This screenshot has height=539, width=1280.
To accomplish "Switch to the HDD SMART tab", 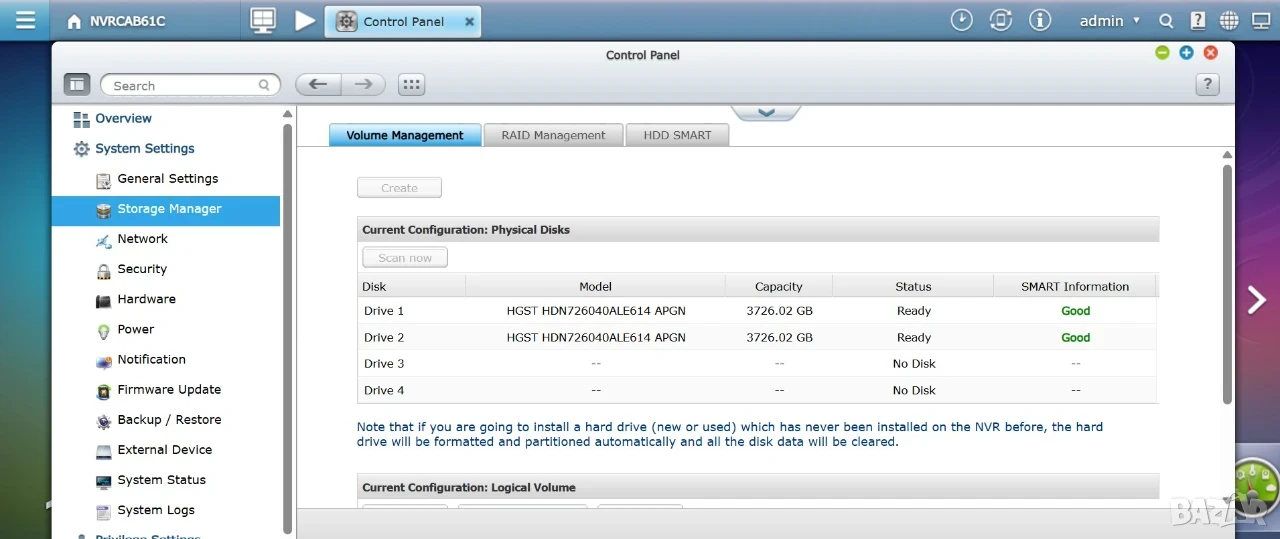I will point(677,135).
